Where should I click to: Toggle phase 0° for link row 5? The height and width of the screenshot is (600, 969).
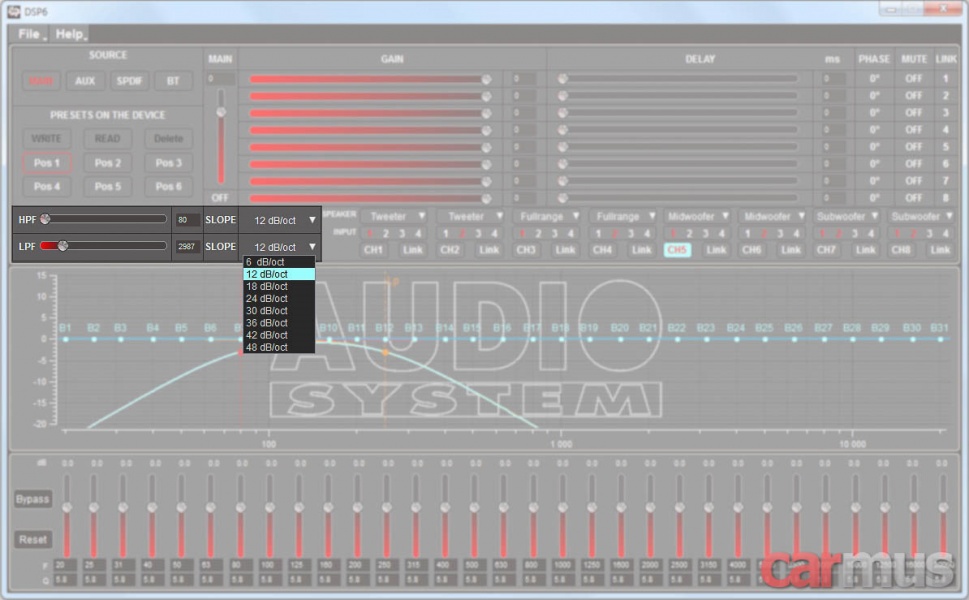click(874, 147)
